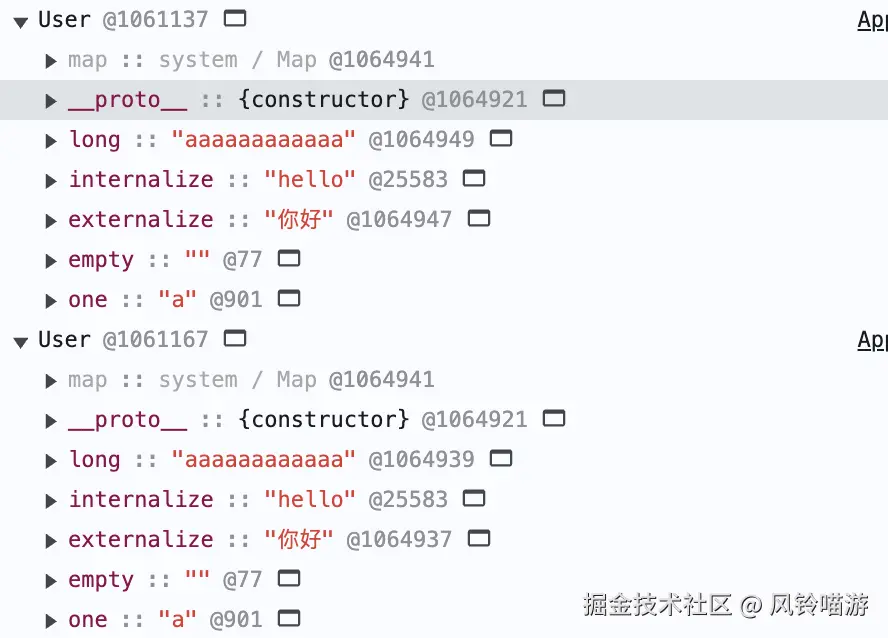Click window icon beside first internalize @25583
The width and height of the screenshot is (888, 638).
pos(474,178)
